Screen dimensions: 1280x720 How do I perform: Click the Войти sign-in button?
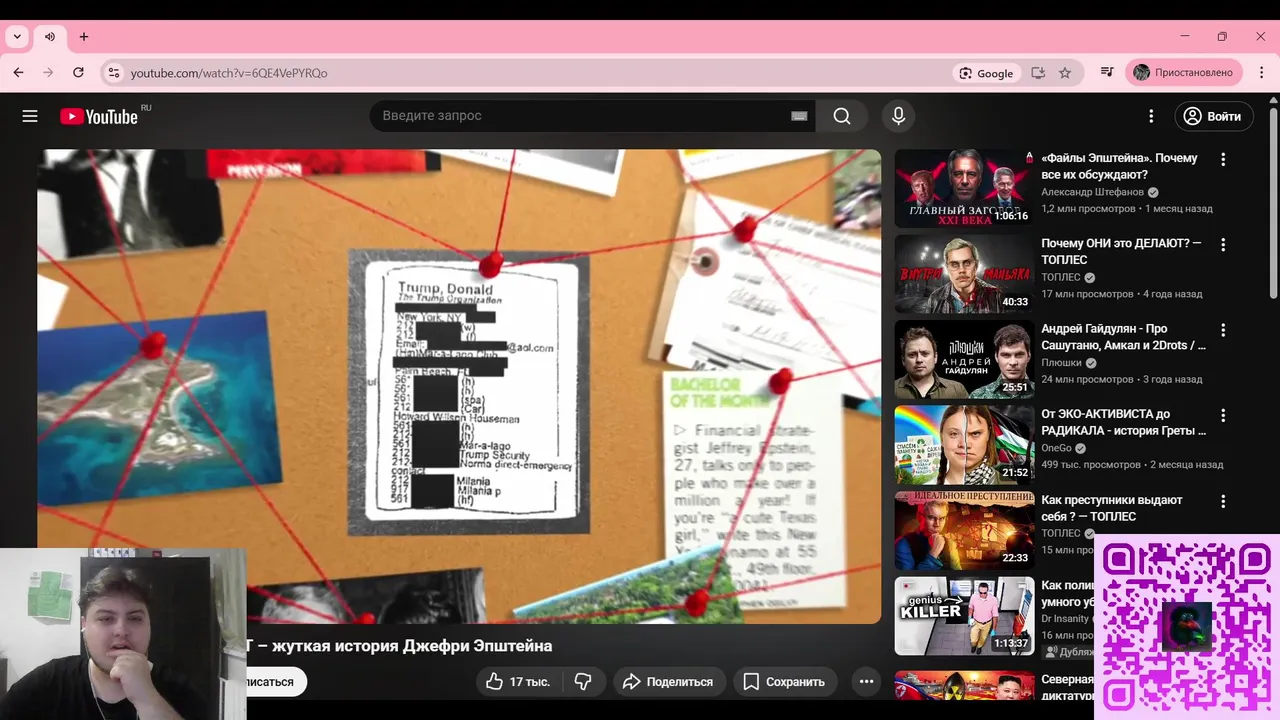[1213, 116]
